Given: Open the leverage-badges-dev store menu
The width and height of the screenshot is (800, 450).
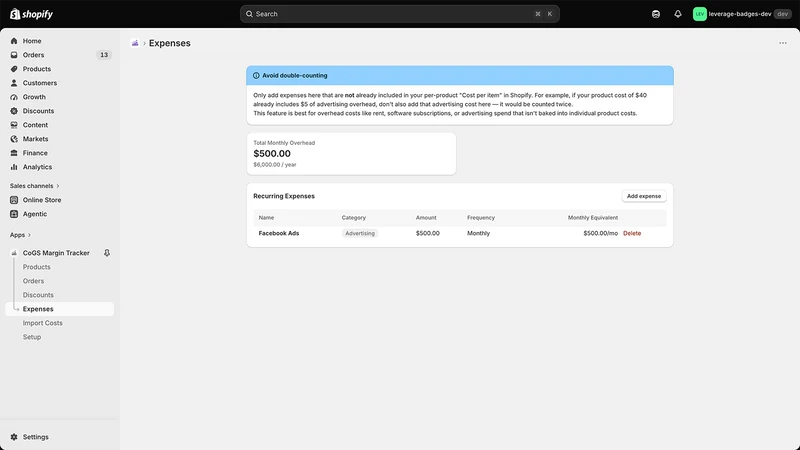Looking at the screenshot, I should tap(742, 14).
